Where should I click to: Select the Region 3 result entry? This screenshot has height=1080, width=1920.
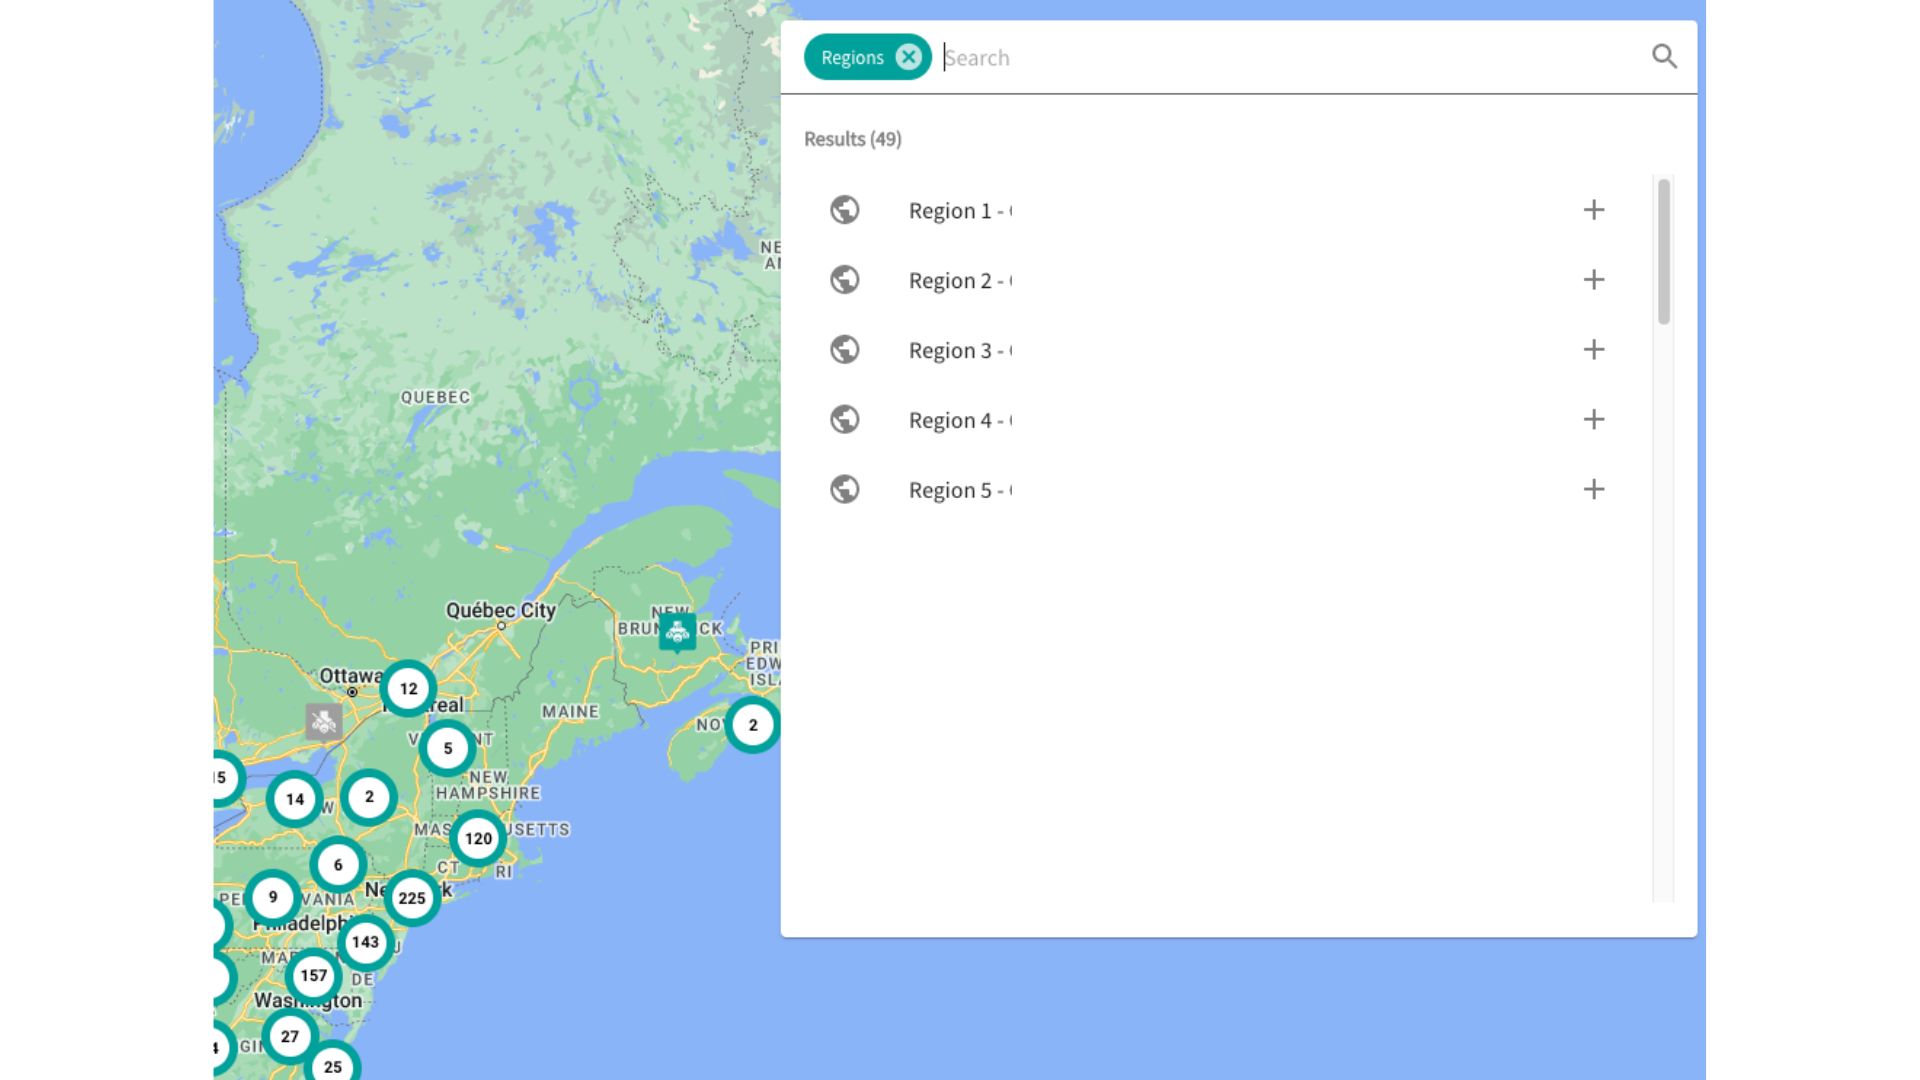[x=958, y=351]
